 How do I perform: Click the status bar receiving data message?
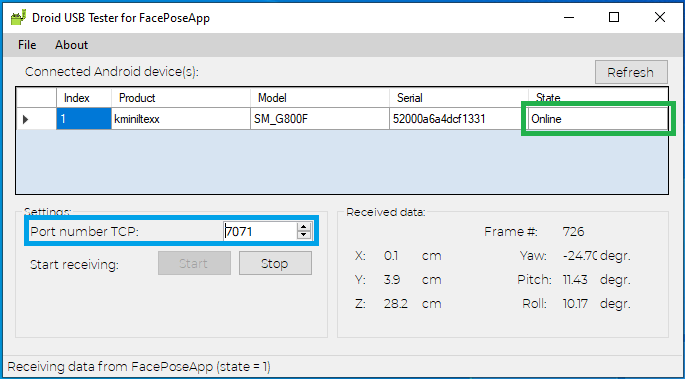point(139,367)
